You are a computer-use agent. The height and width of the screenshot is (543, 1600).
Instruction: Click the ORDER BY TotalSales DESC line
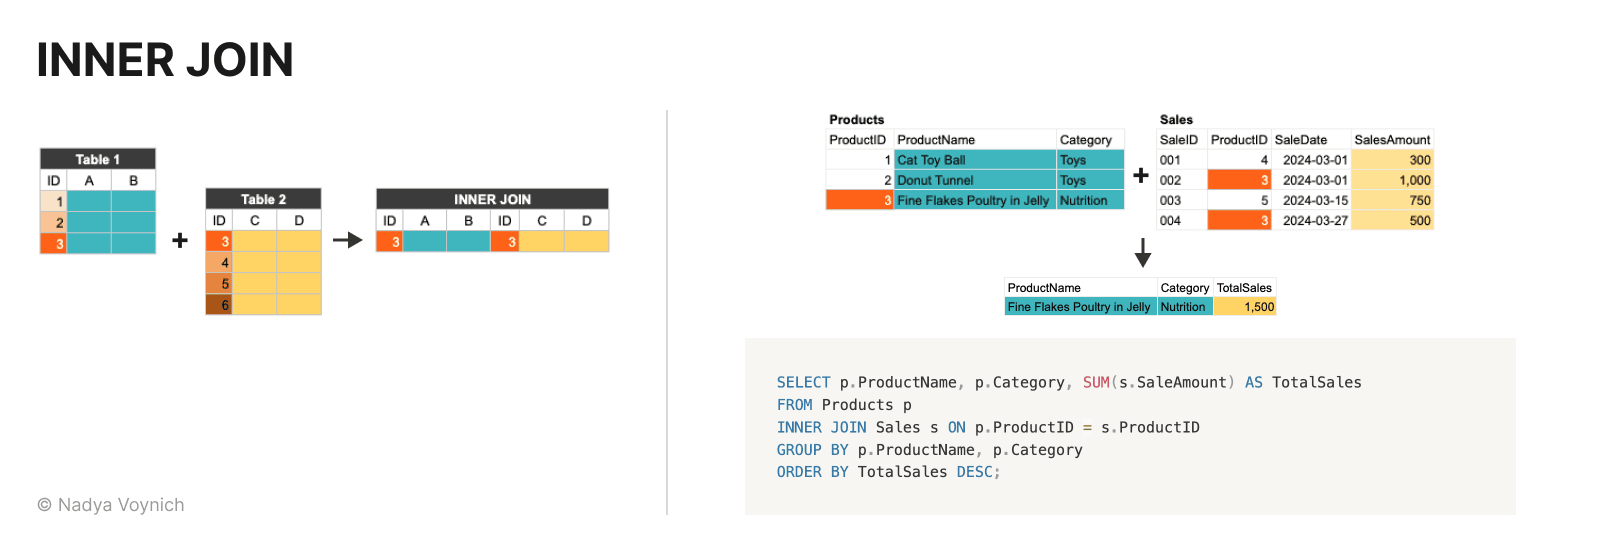pos(888,472)
